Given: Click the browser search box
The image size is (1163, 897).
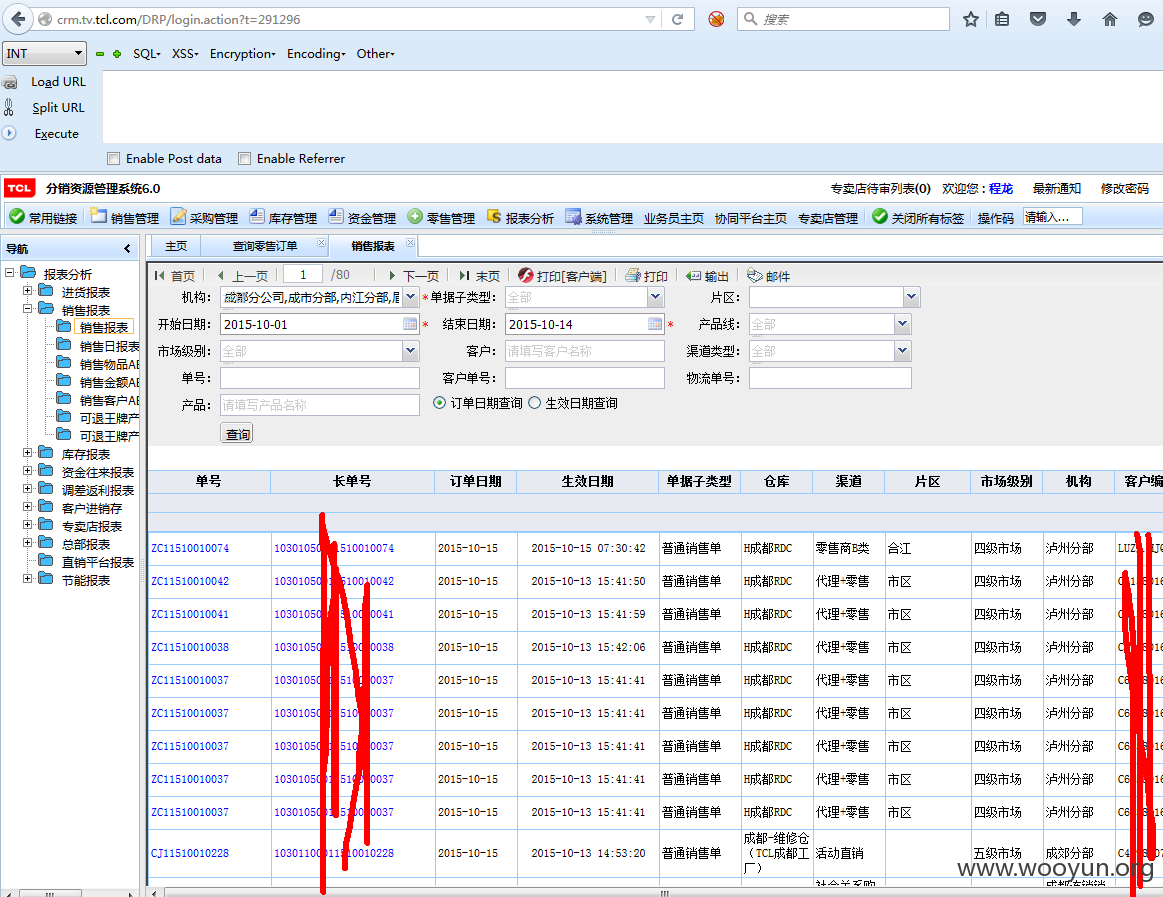Looking at the screenshot, I should coord(843,19).
